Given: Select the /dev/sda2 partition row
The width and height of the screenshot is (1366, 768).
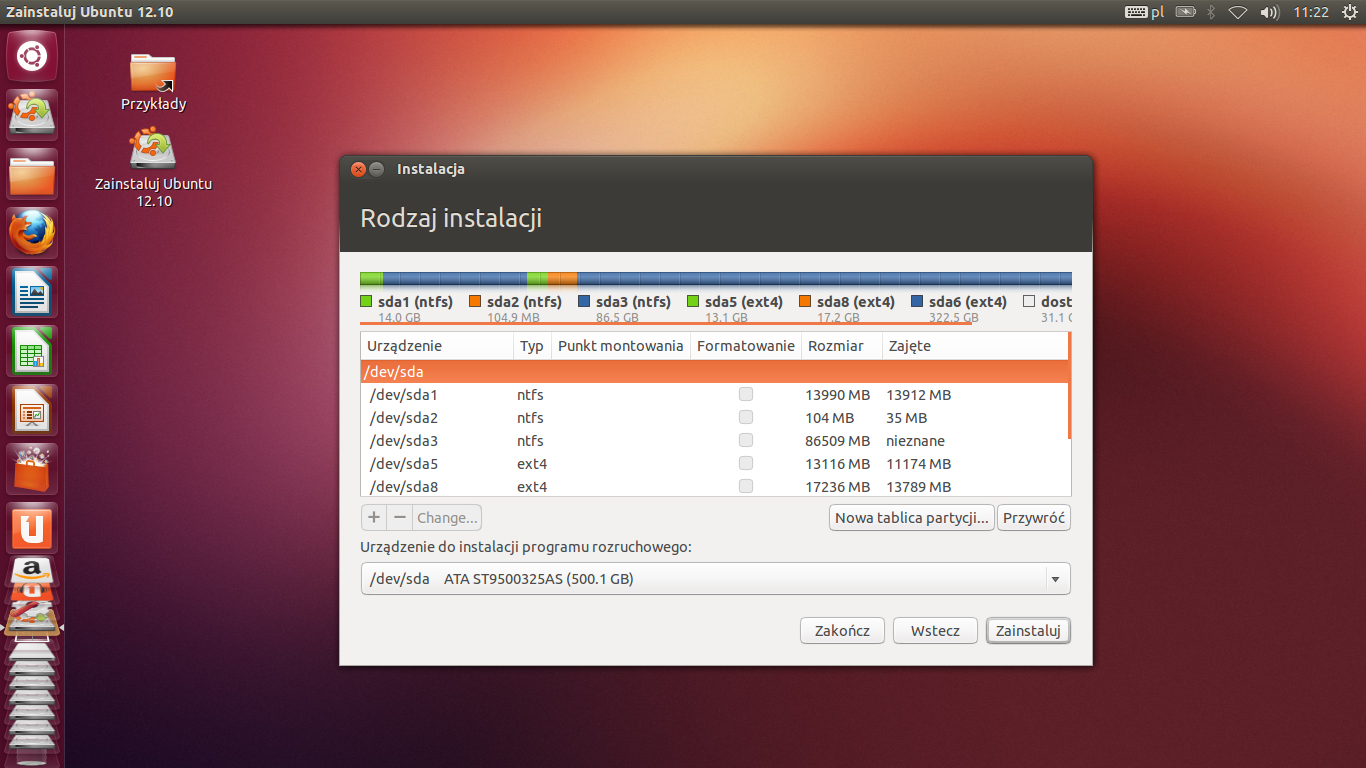Looking at the screenshot, I should (714, 417).
